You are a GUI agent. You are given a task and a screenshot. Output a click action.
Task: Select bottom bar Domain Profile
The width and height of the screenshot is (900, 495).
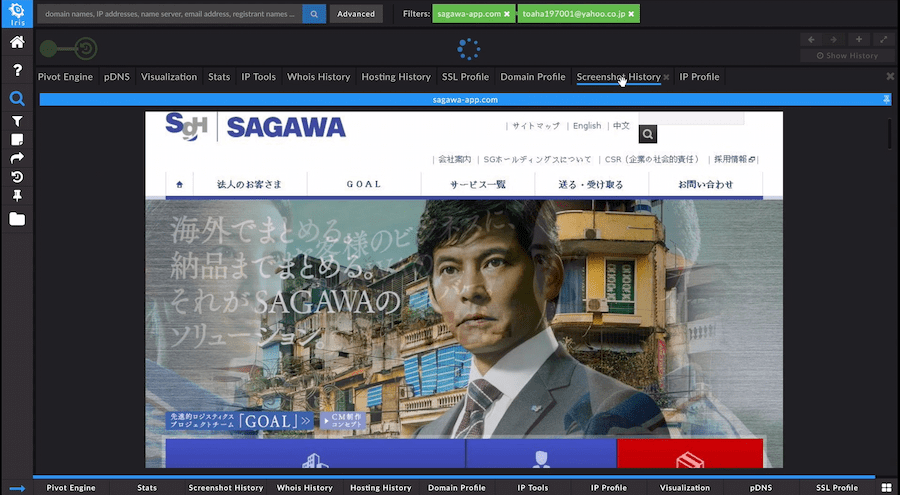point(457,488)
